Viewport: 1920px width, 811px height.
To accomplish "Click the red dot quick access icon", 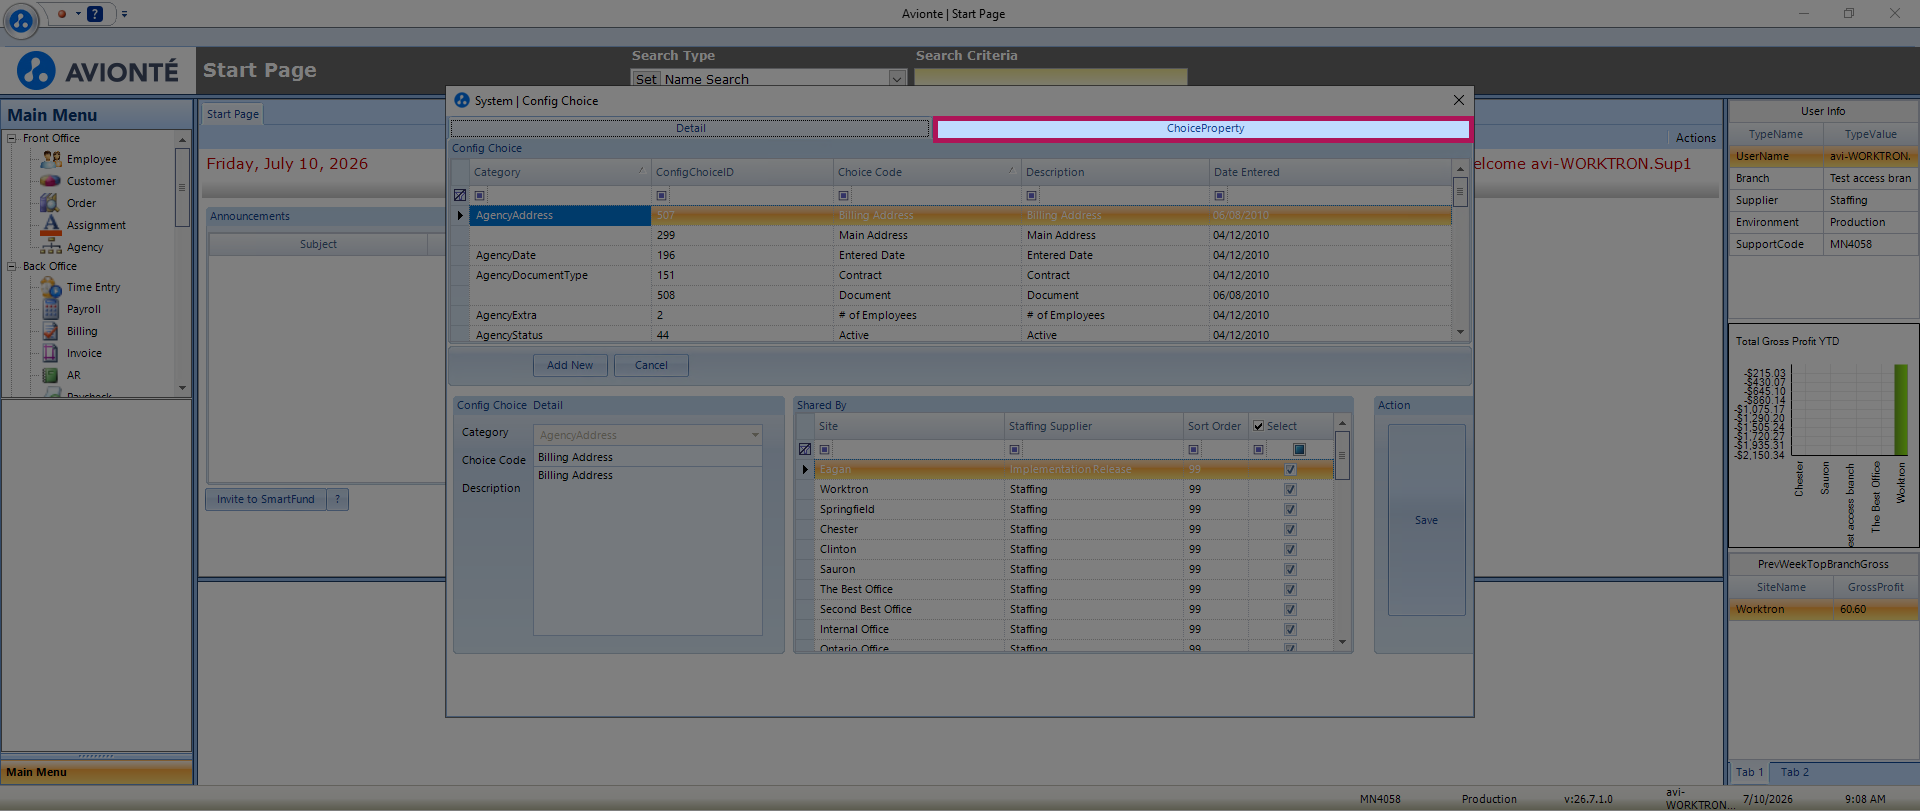I will coord(62,14).
